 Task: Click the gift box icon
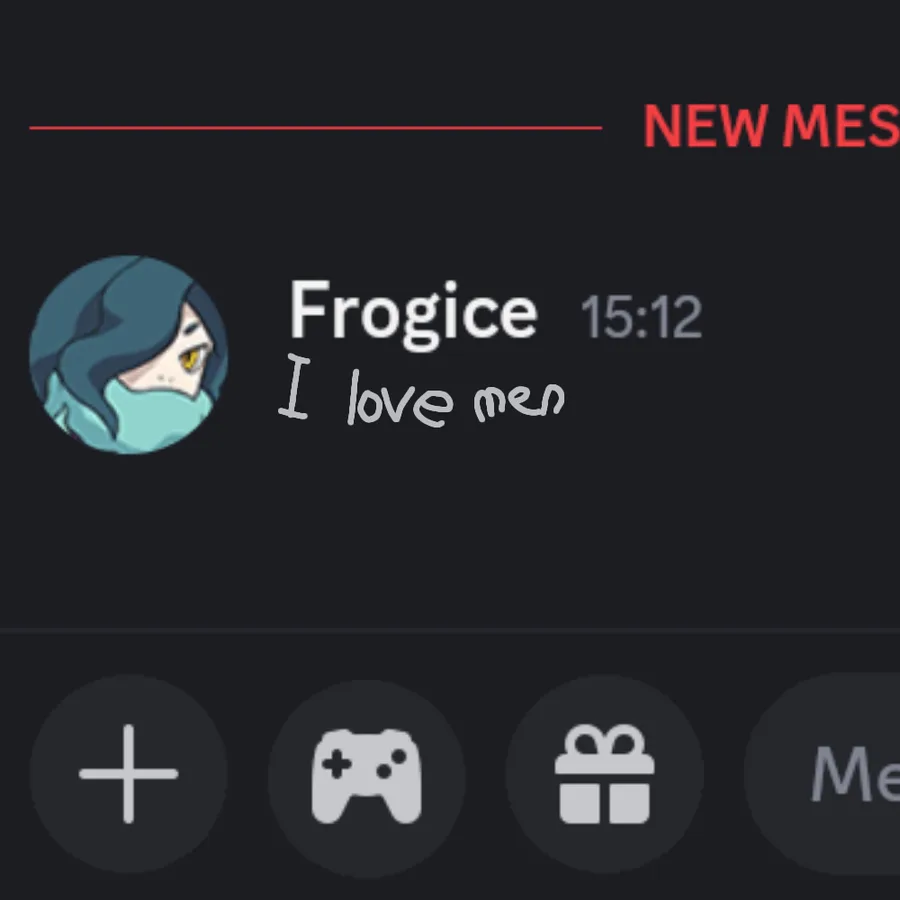(604, 774)
